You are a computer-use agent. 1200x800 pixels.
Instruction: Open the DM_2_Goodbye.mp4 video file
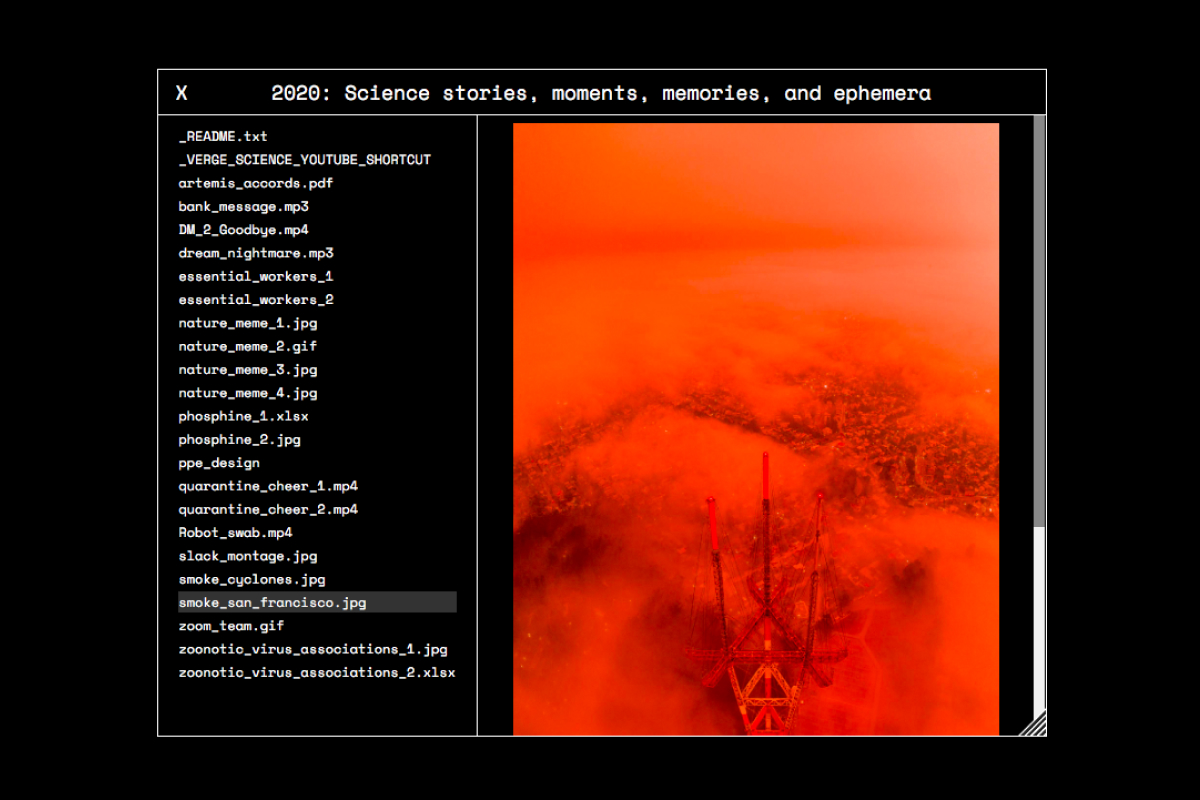tap(243, 229)
